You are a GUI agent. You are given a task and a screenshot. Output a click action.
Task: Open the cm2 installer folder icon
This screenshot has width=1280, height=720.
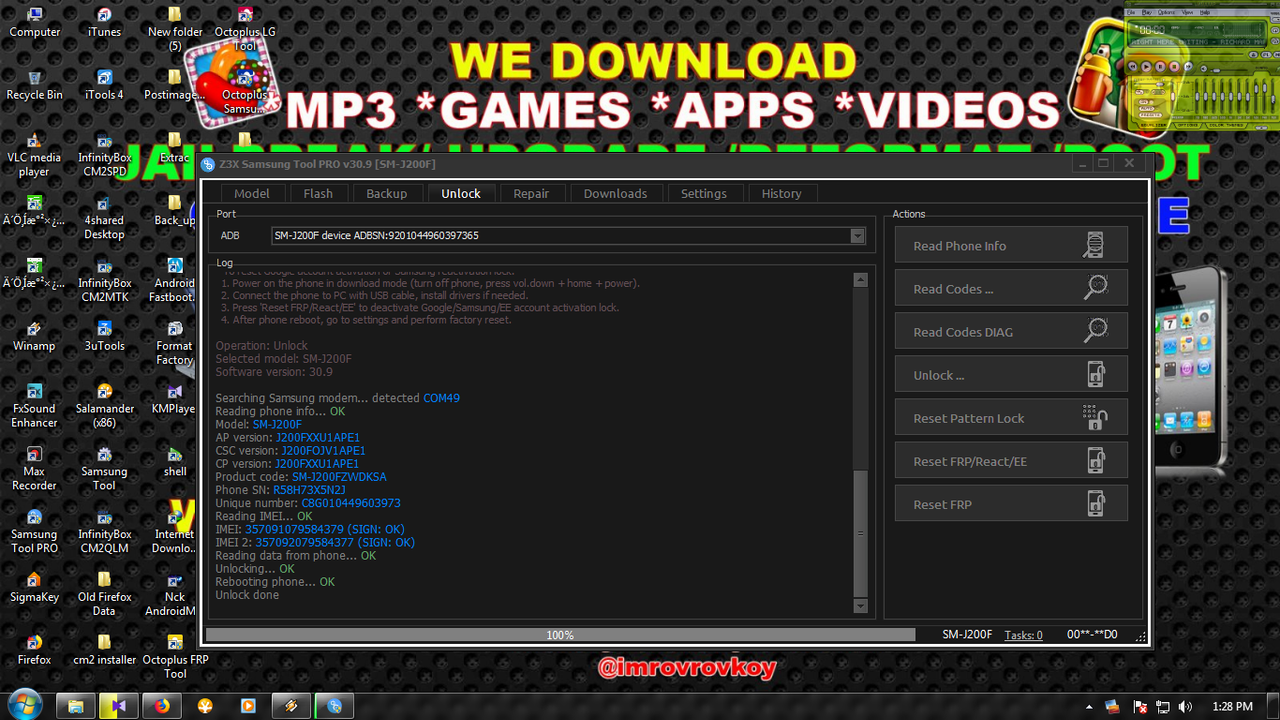pos(104,650)
